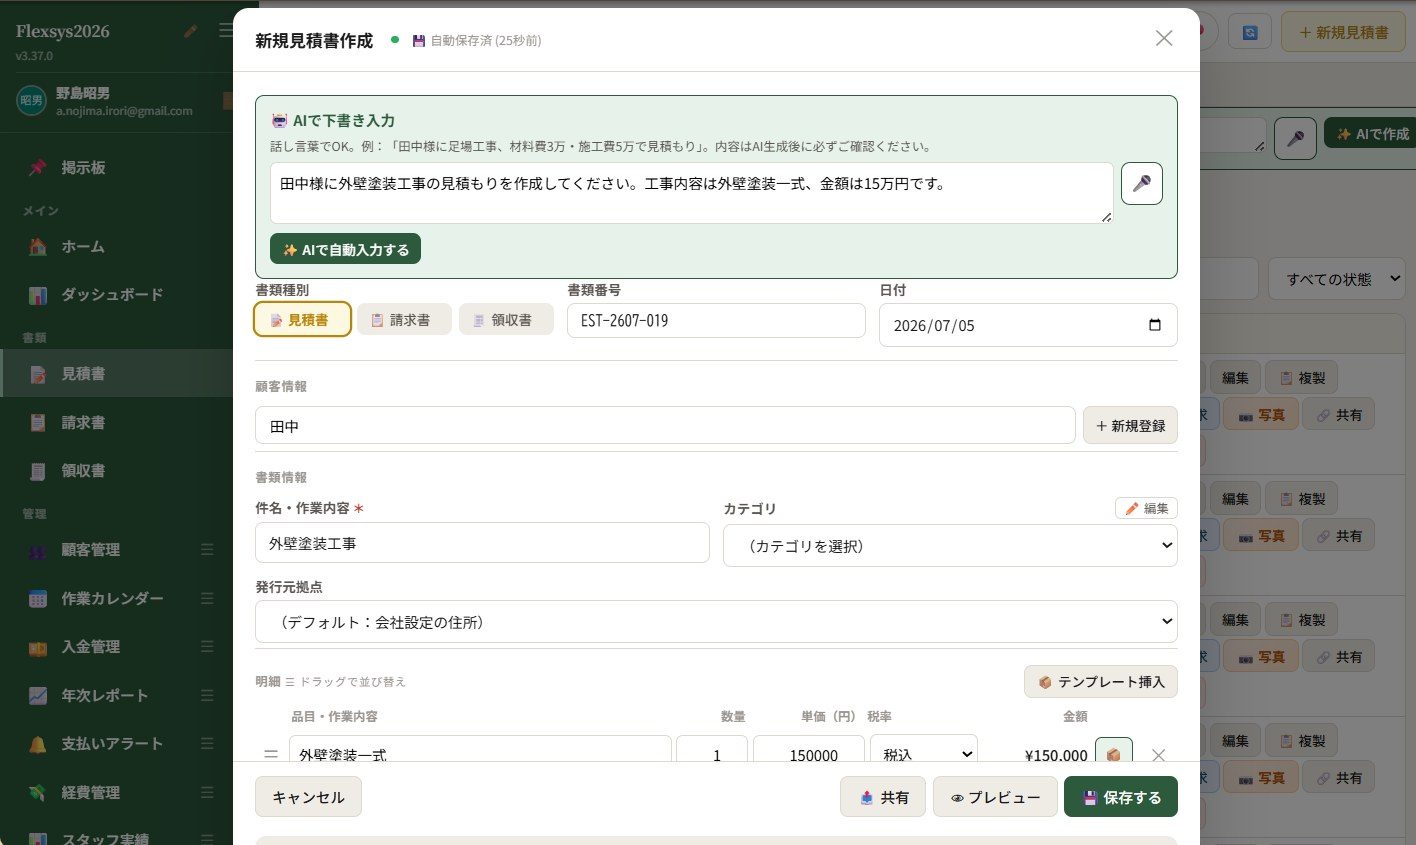This screenshot has width=1416, height=845.
Task: Click 新規見積書 button in the background page
Action: [1343, 32]
